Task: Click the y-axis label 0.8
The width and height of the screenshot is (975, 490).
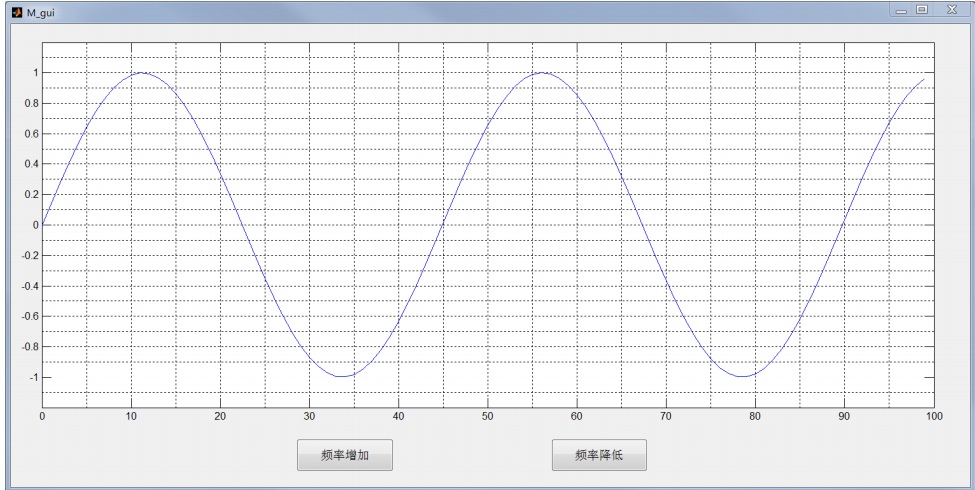Action: click(x=32, y=103)
